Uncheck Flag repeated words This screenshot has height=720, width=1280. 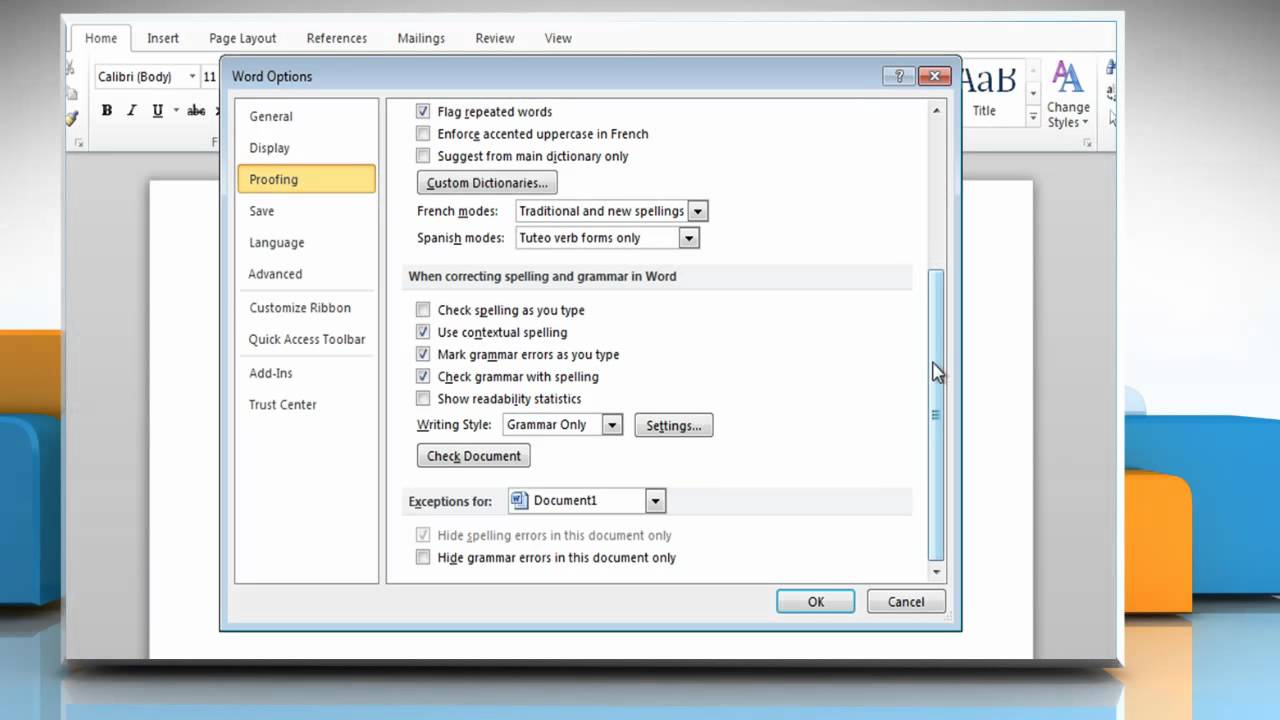(x=423, y=112)
